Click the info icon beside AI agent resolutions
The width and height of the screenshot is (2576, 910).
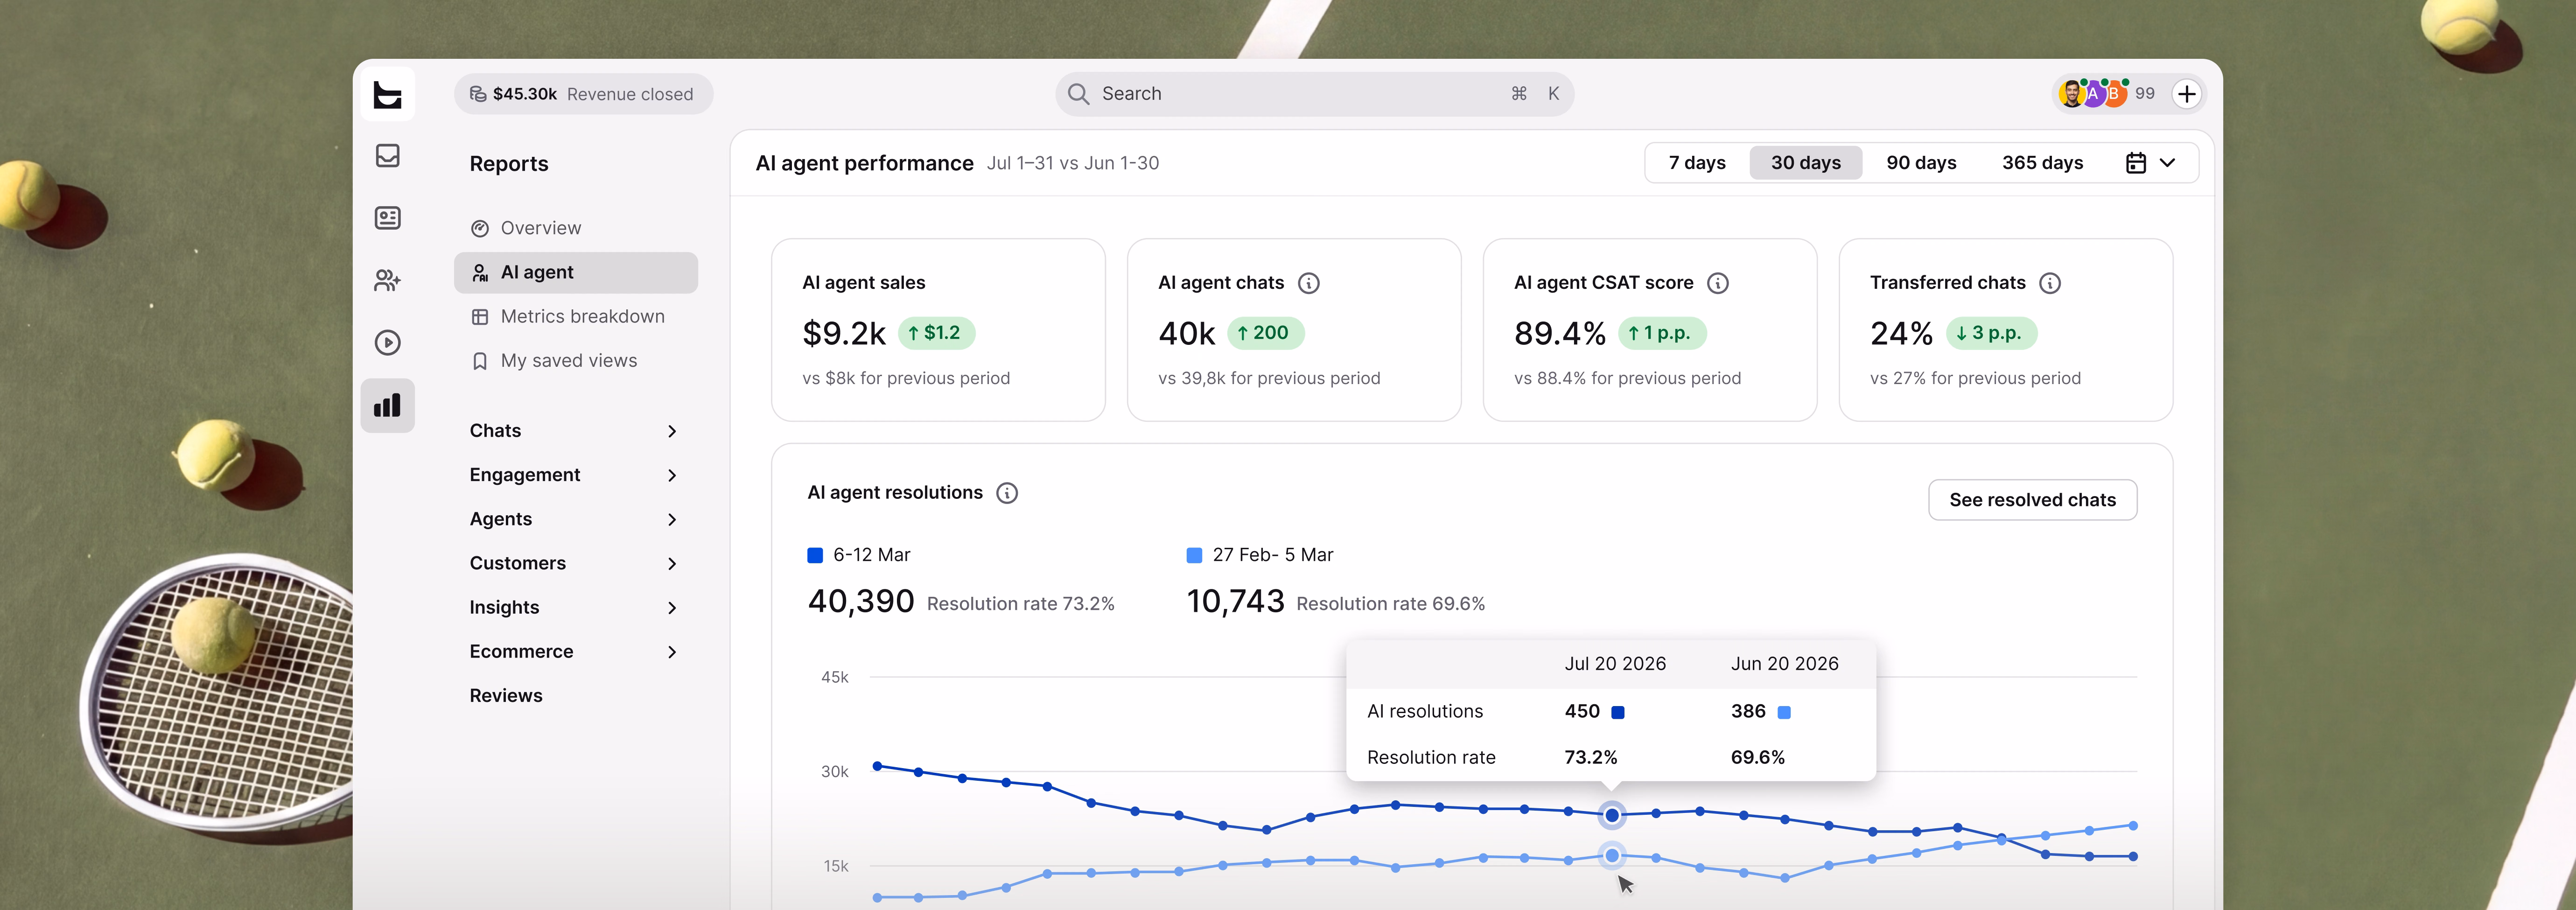tap(1007, 493)
